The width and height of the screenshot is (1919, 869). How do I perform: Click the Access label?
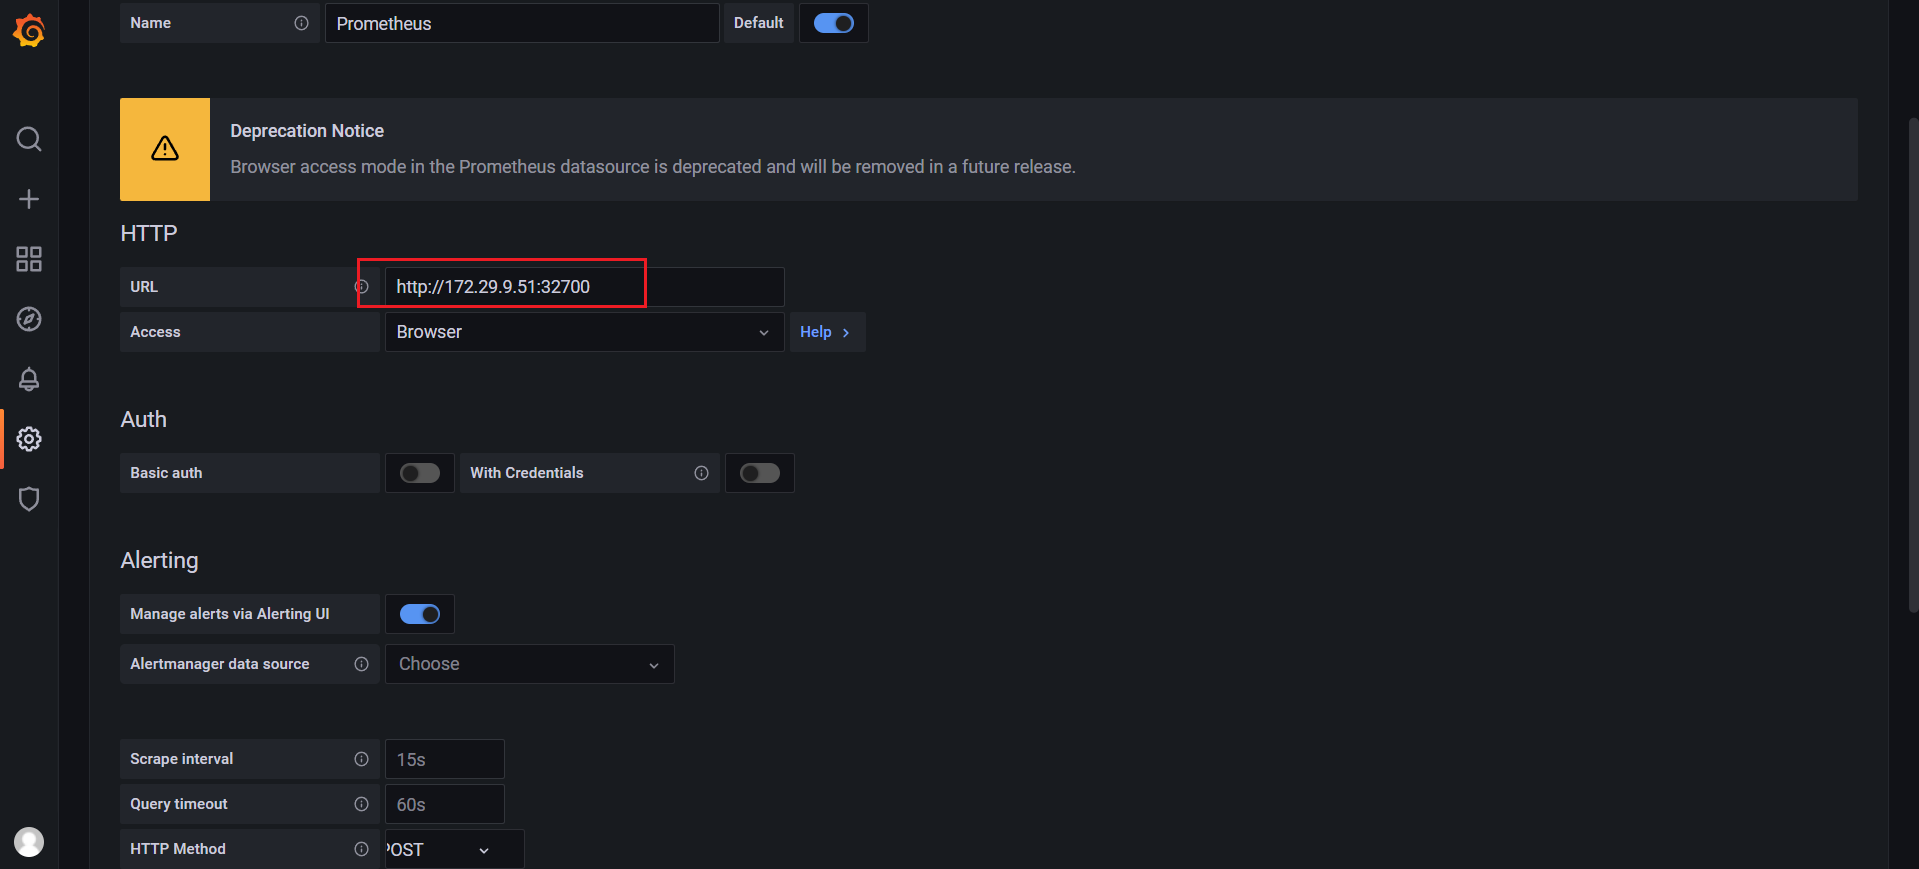[155, 332]
